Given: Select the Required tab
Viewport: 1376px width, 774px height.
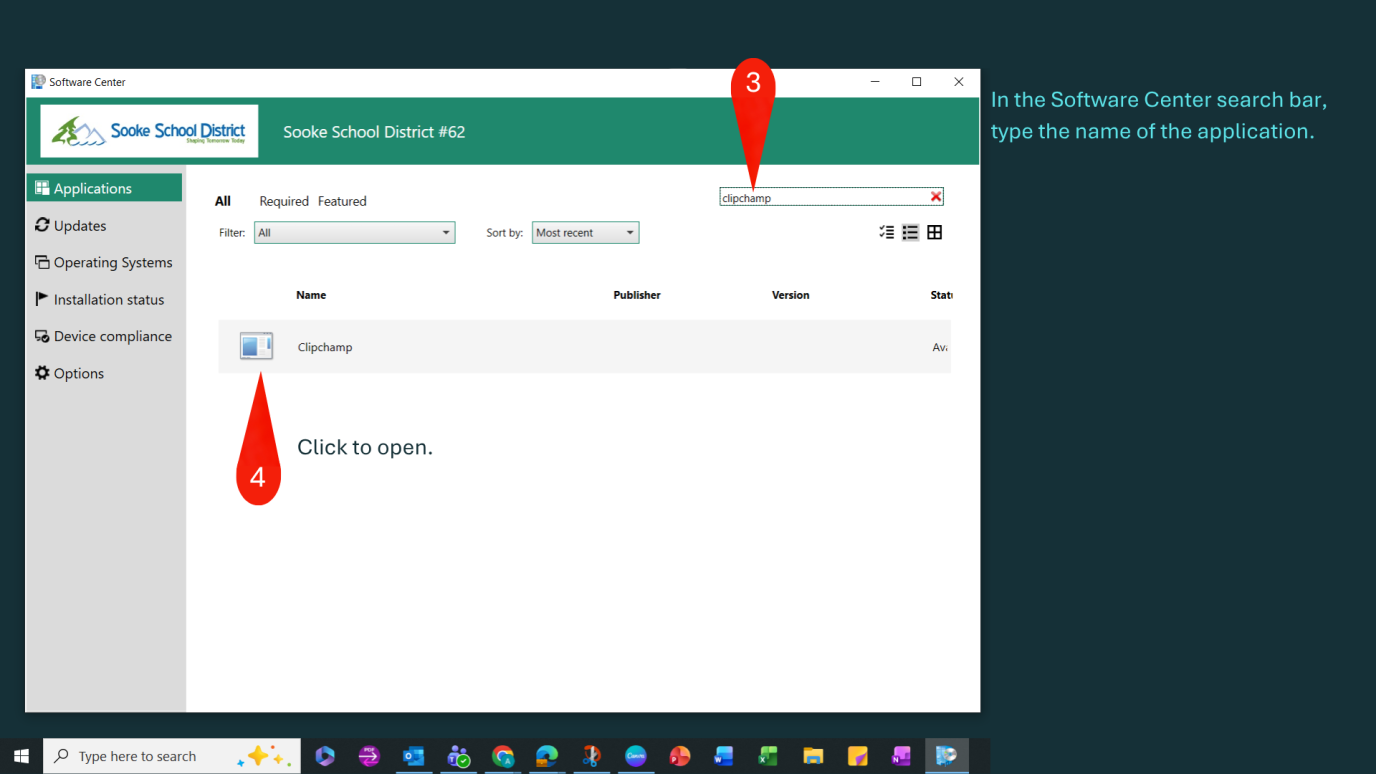Looking at the screenshot, I should [284, 201].
